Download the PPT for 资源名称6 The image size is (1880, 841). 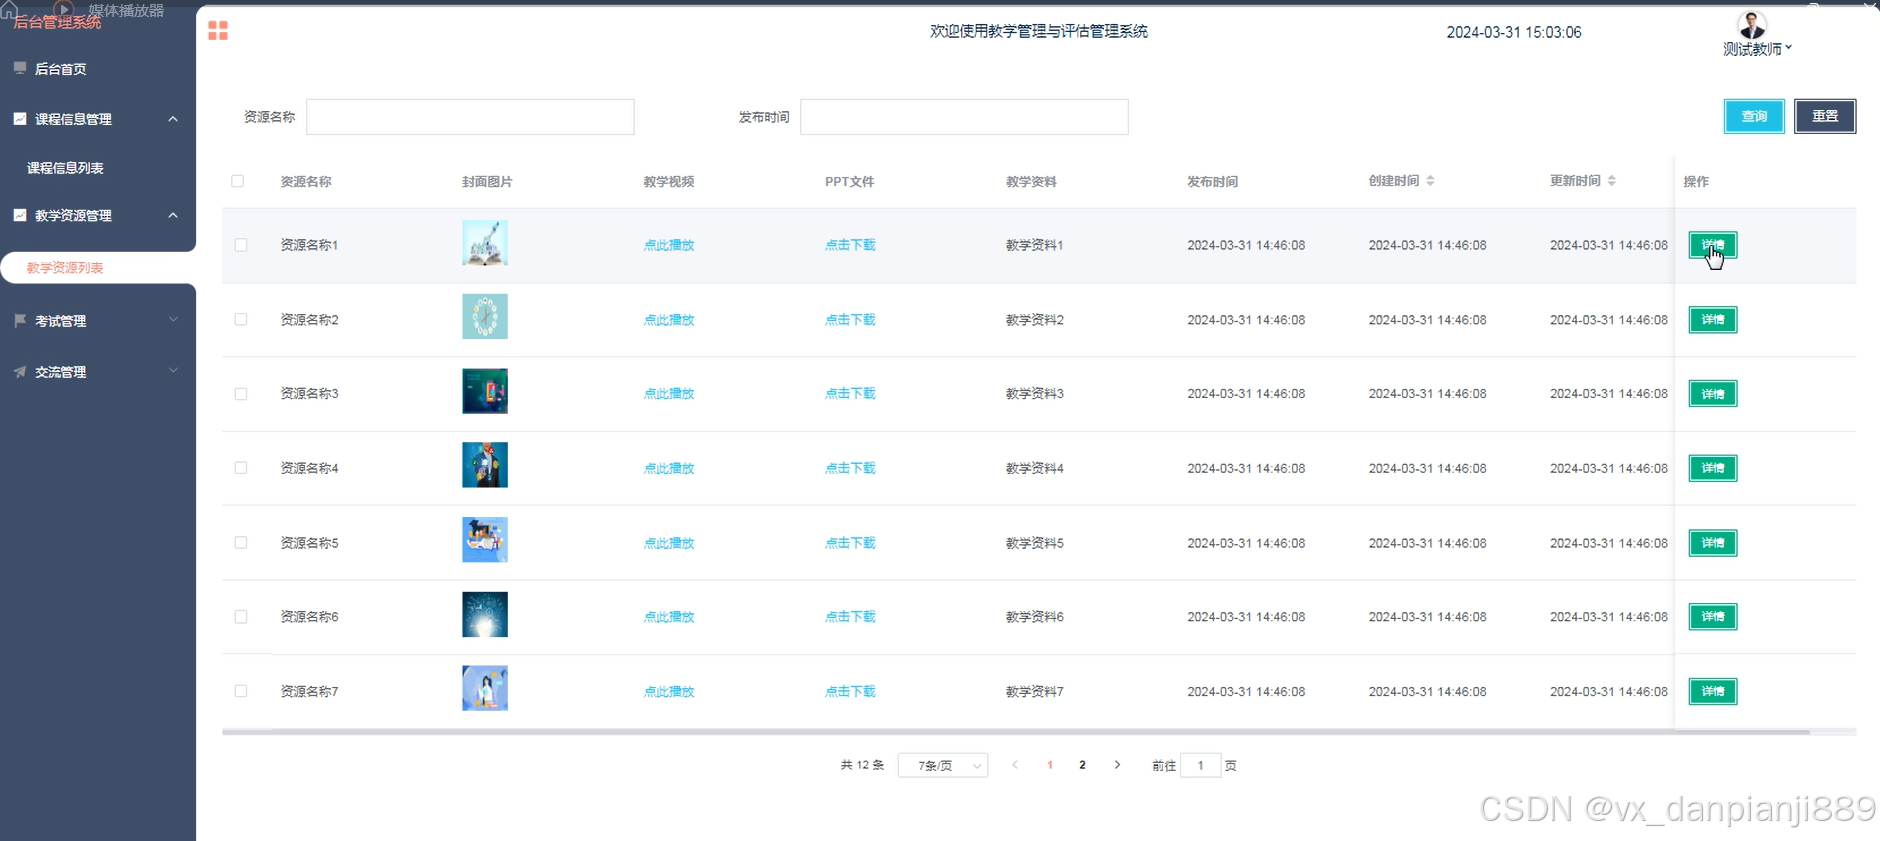tap(850, 617)
